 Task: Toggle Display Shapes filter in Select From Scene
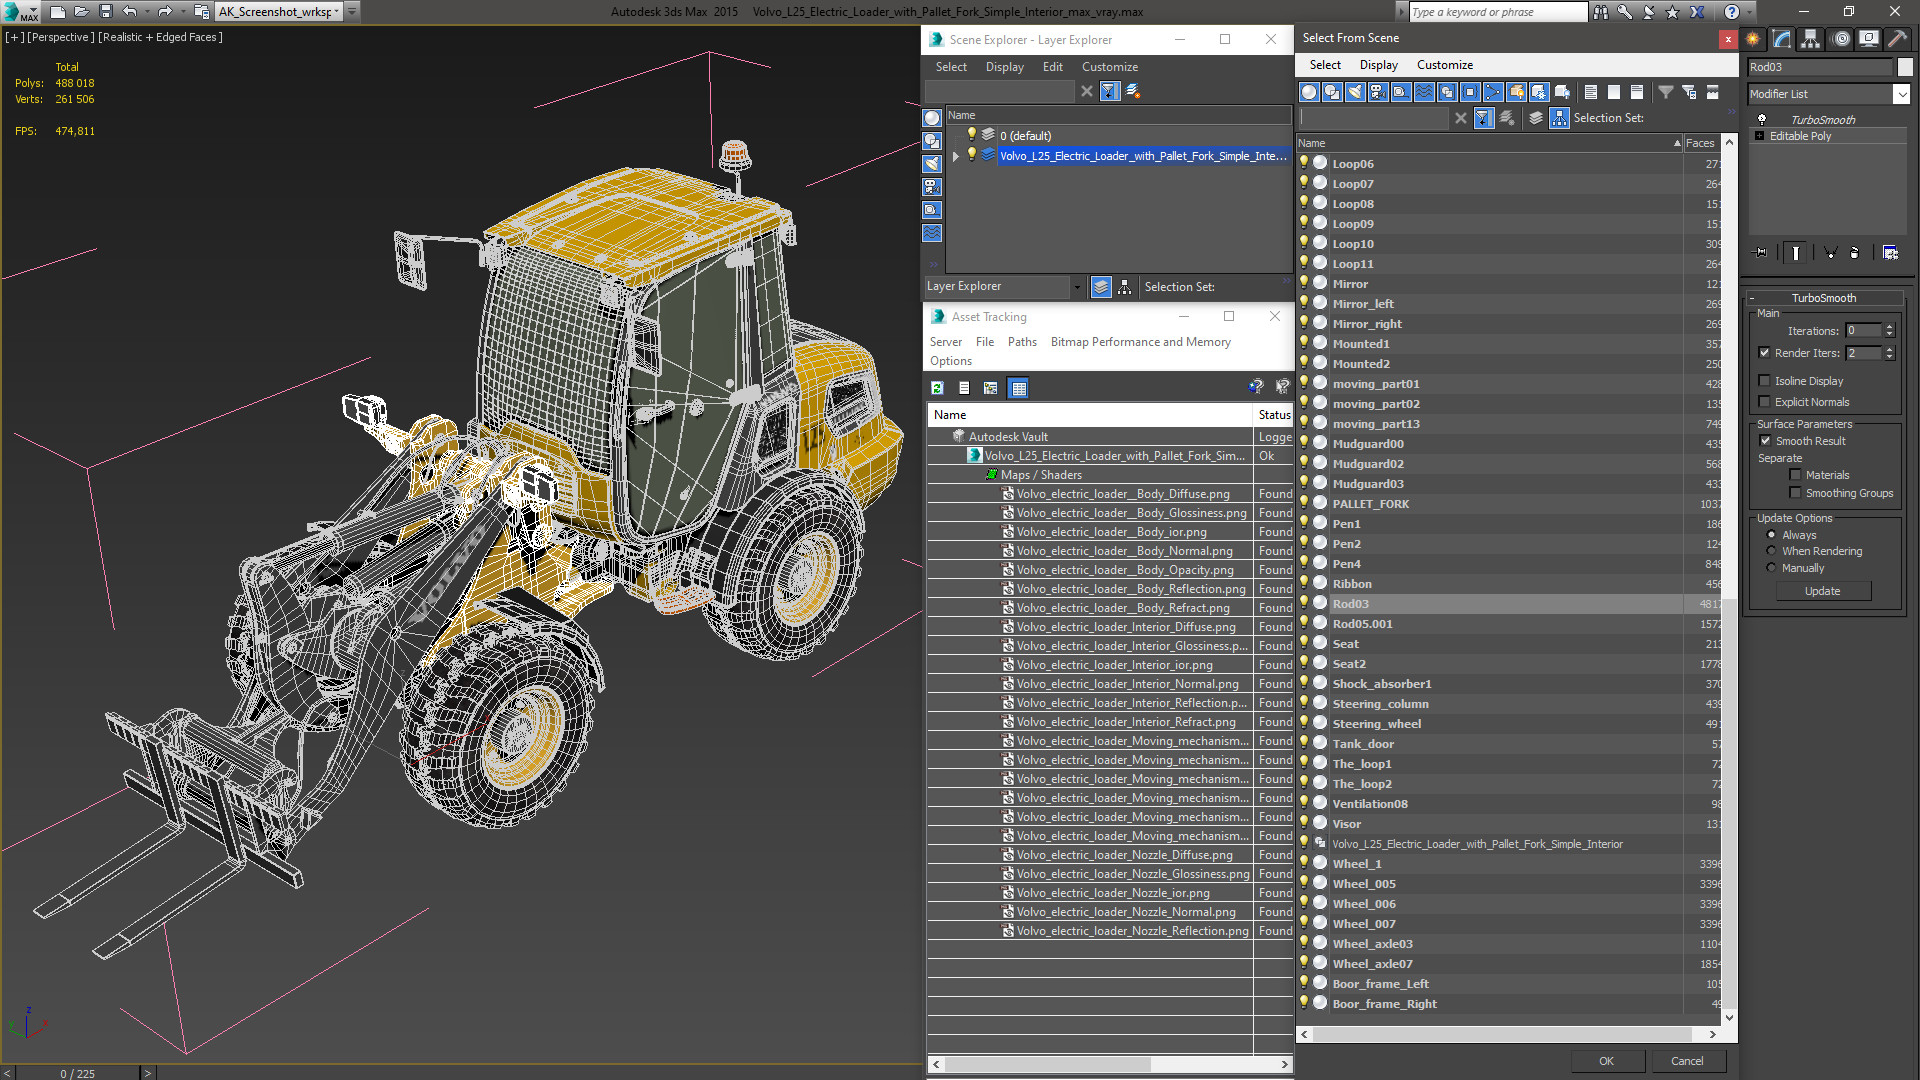click(x=1332, y=92)
